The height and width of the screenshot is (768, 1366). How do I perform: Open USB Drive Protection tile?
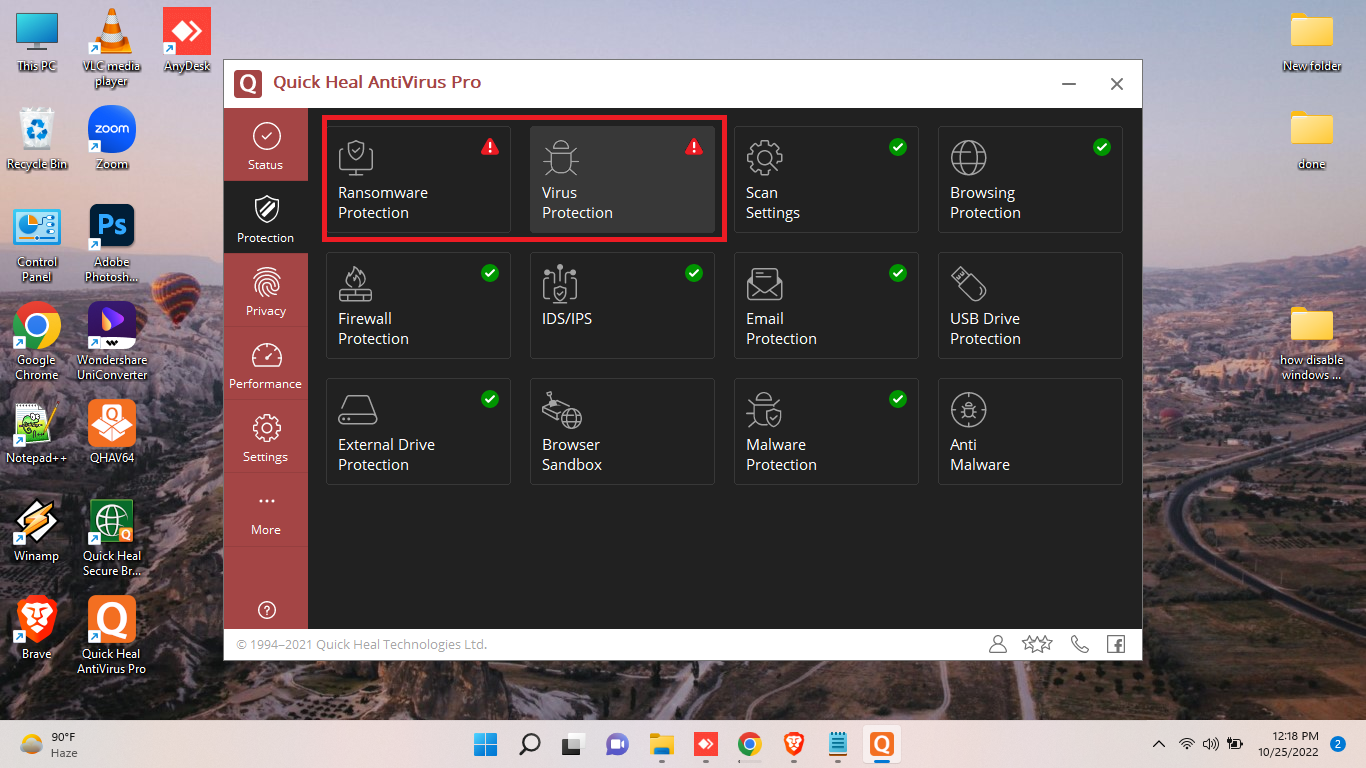pyautogui.click(x=1030, y=306)
